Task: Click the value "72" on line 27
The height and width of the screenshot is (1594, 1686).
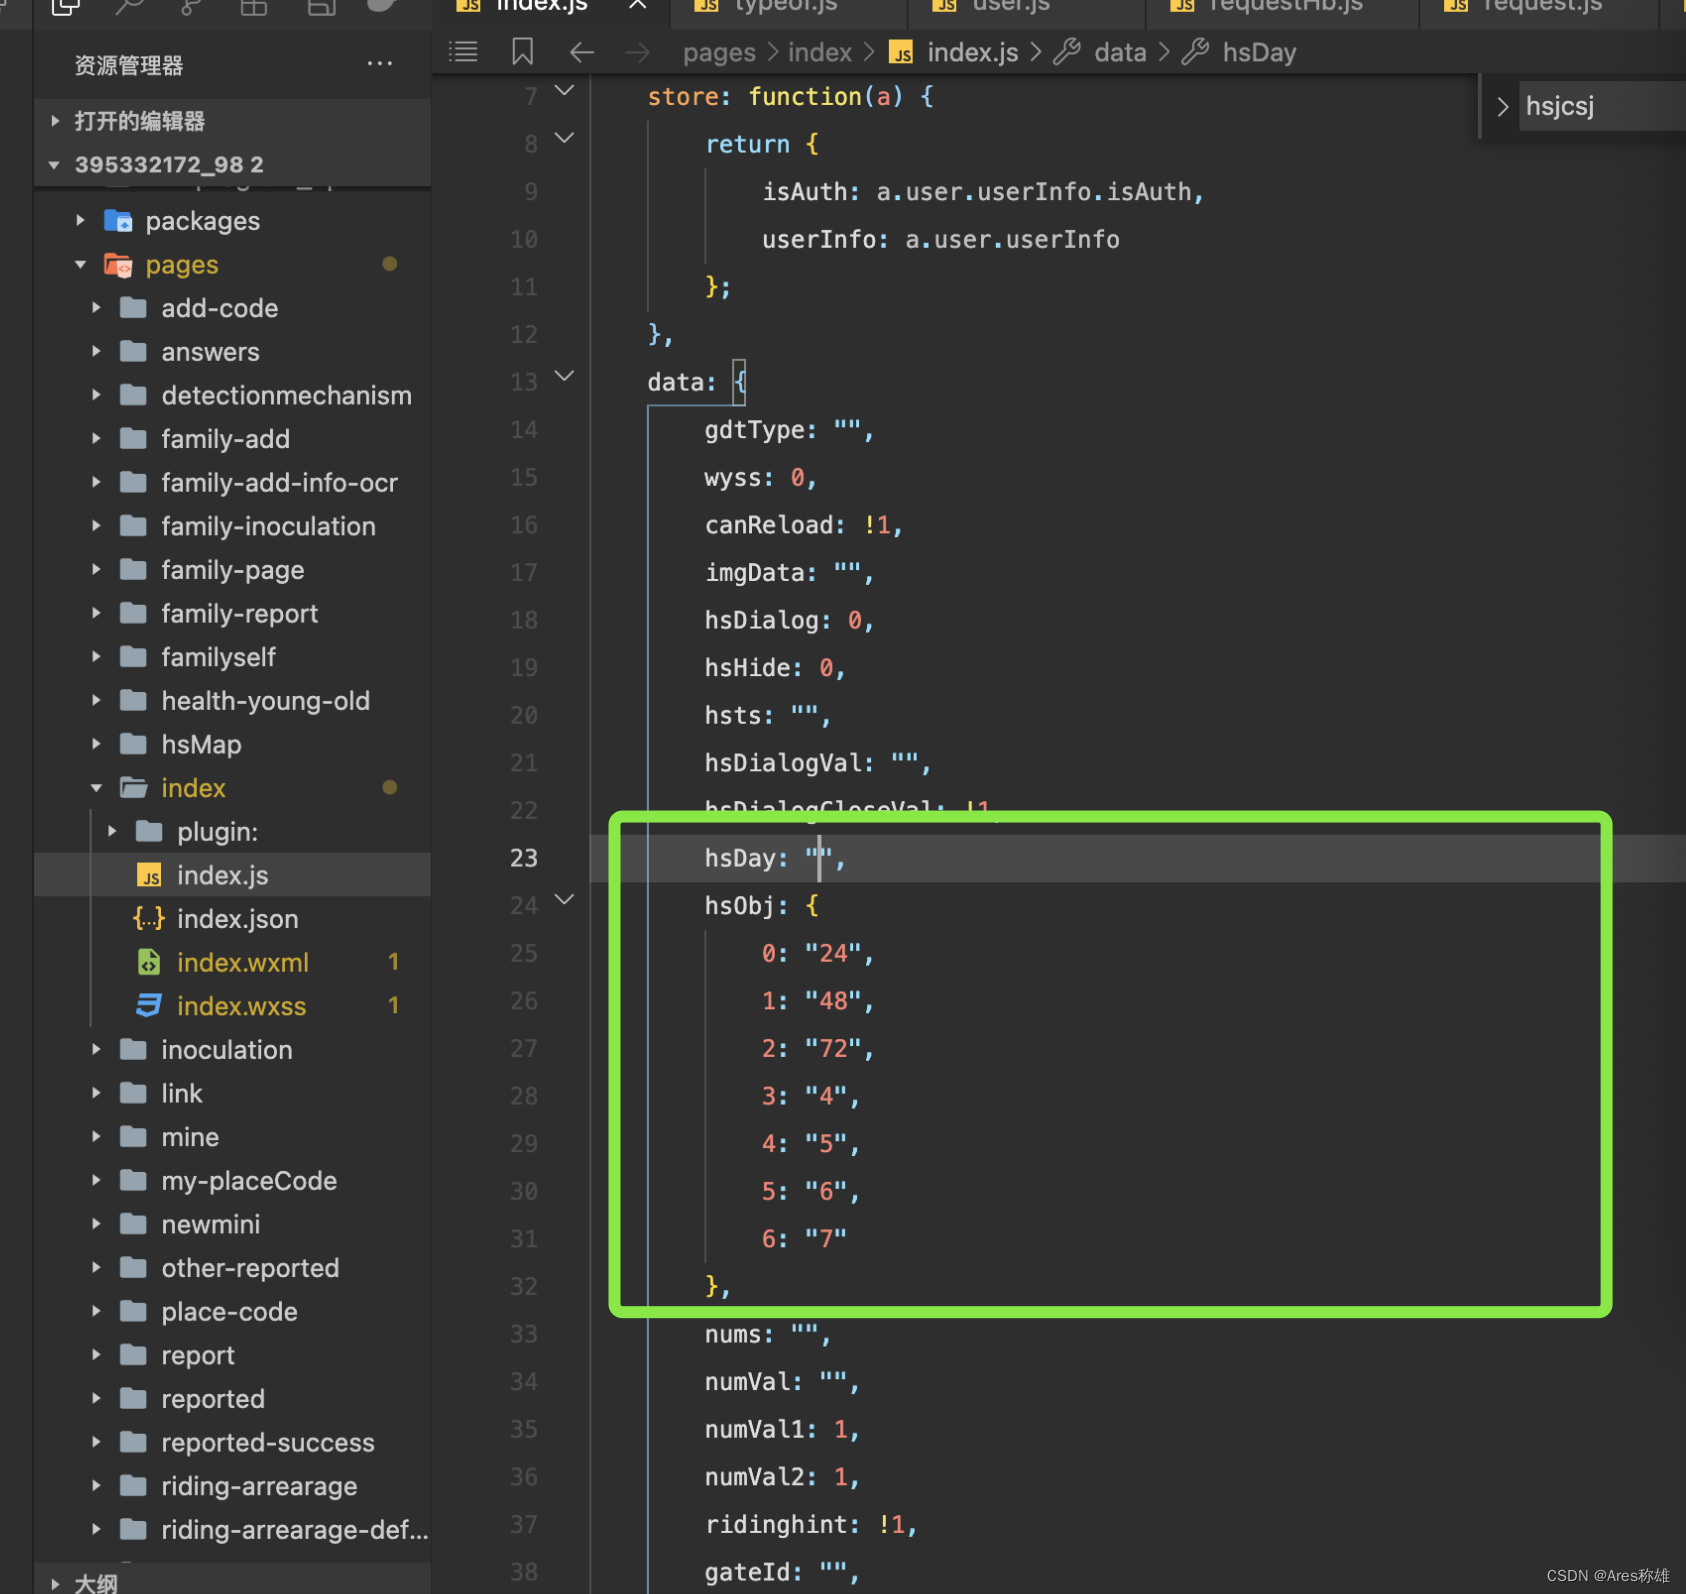Action: (833, 1048)
